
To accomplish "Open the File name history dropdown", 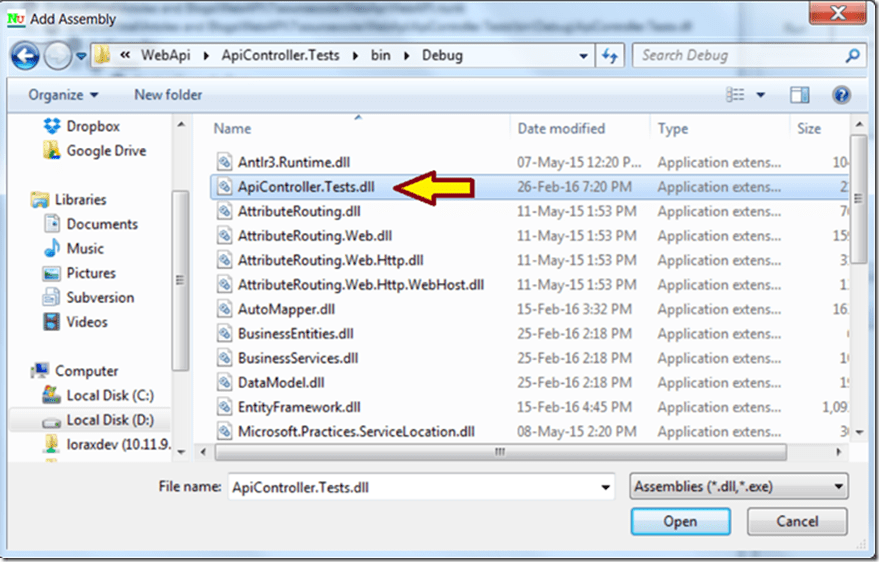I will (x=604, y=487).
